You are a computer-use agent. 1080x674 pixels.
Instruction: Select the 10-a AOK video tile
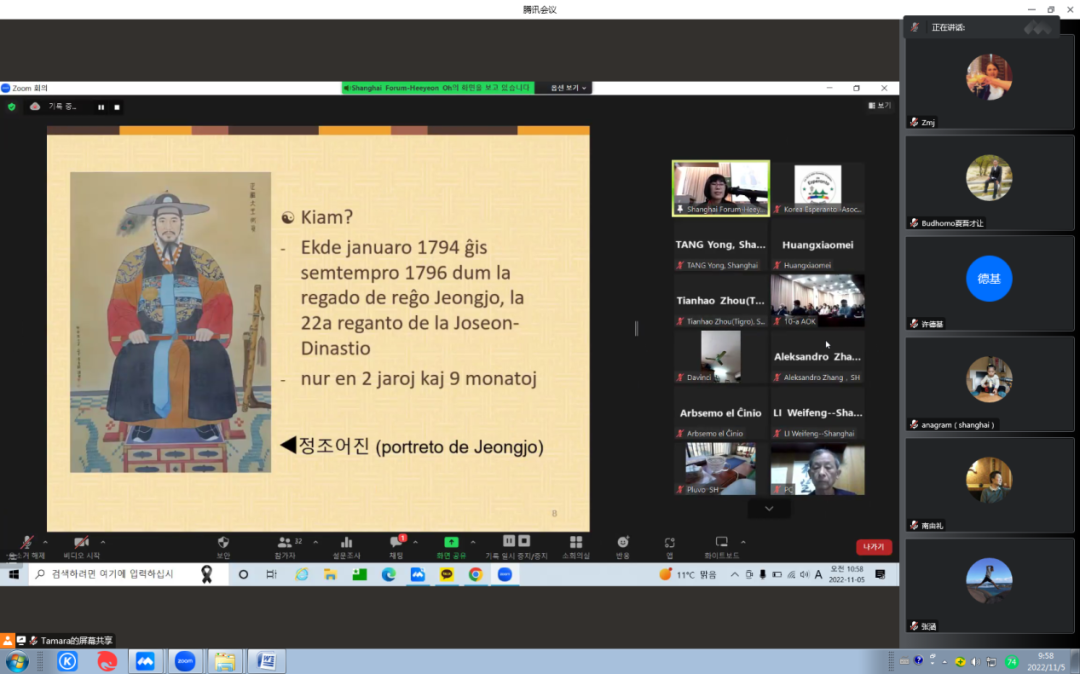pos(818,301)
